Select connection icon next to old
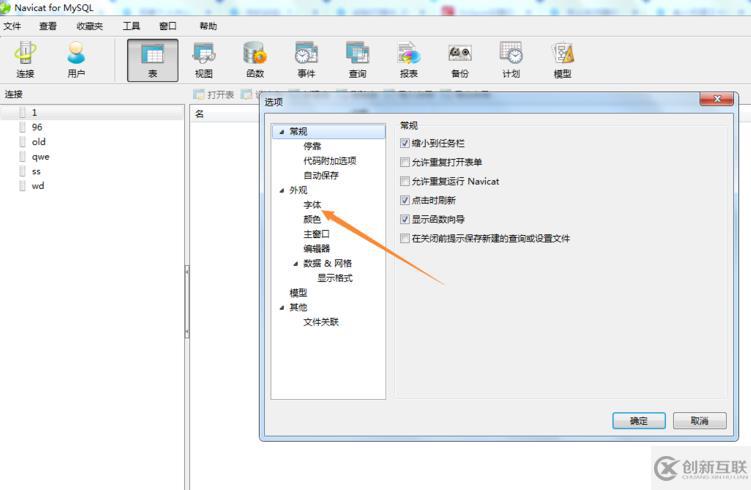 [x=23, y=142]
